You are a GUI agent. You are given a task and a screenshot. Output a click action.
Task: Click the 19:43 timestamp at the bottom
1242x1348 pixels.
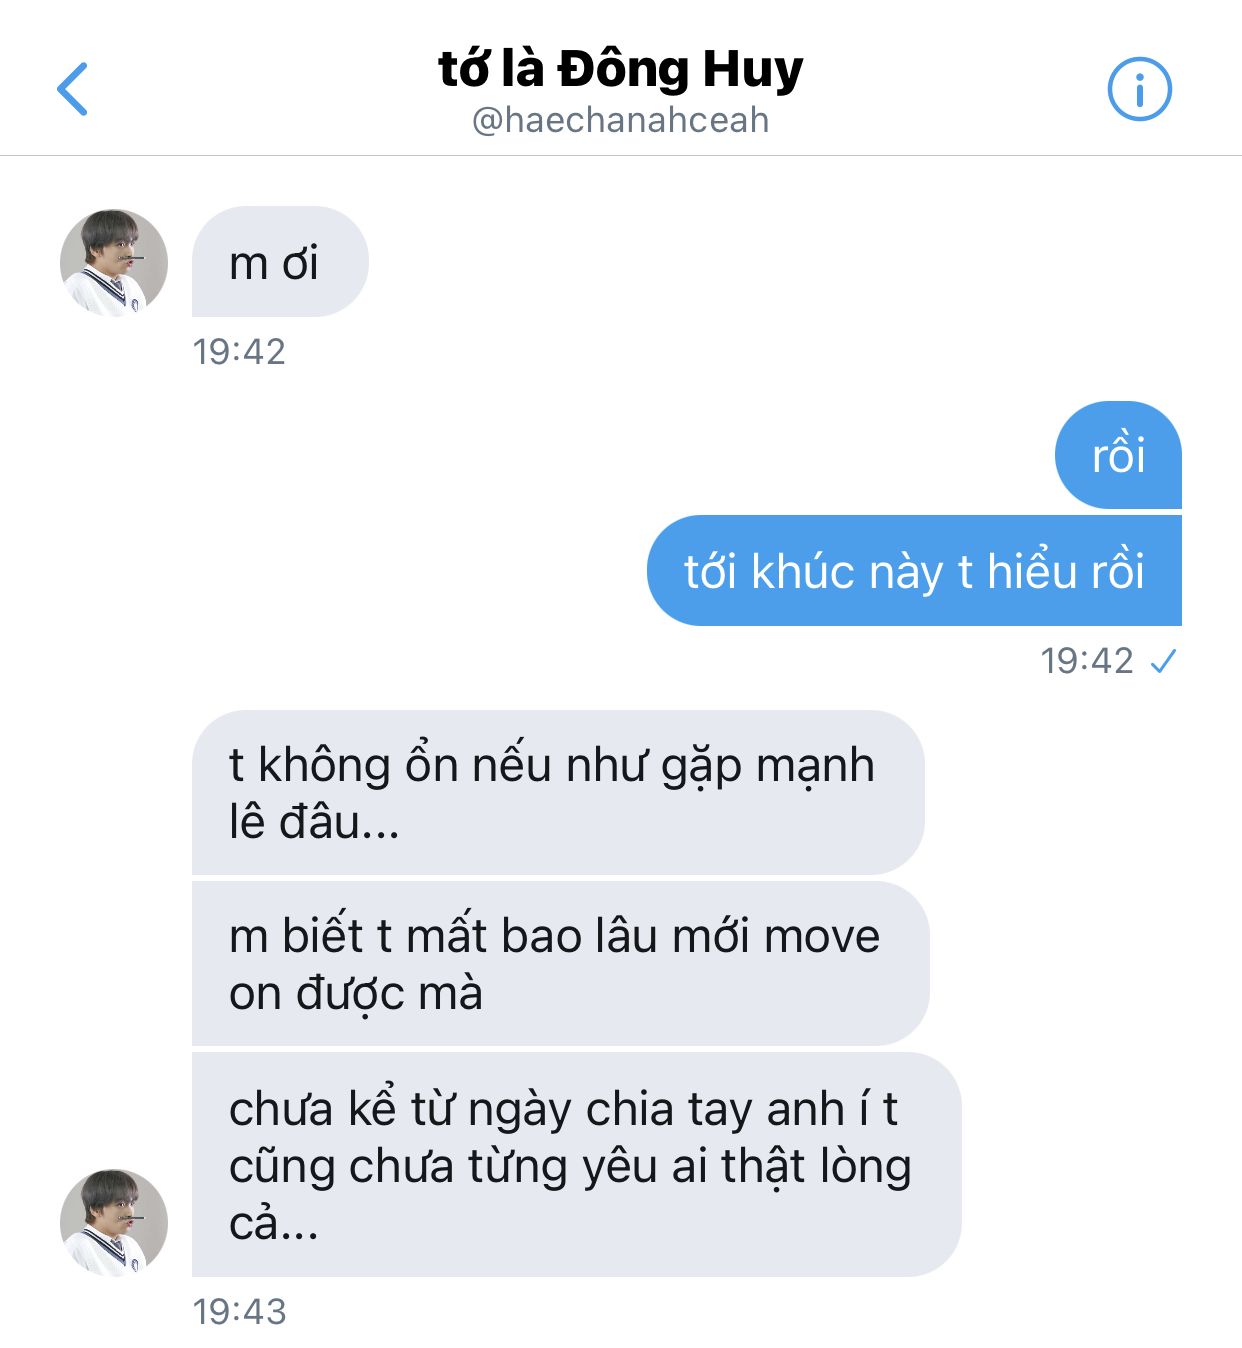pos(239,1312)
